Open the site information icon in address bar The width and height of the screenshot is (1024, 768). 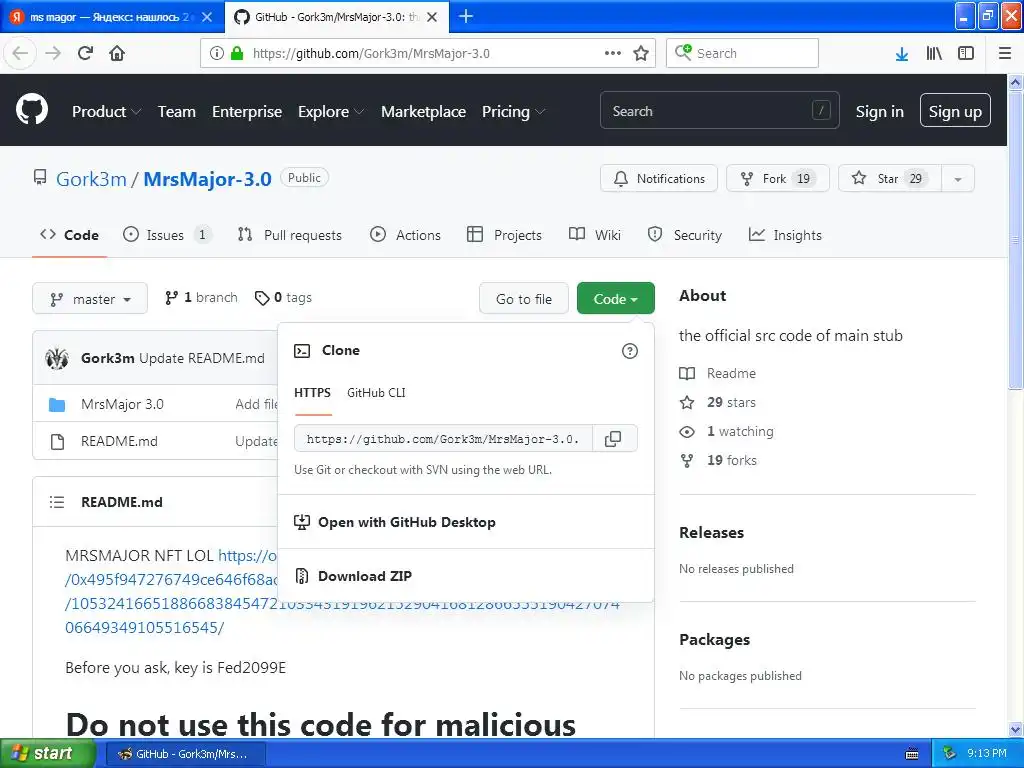coord(217,53)
